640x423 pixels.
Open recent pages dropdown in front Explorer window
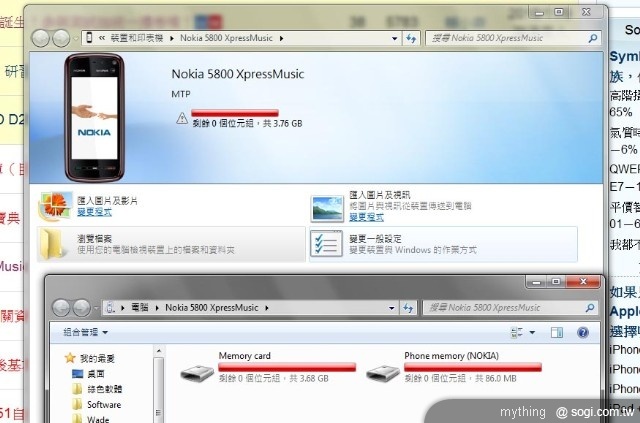pyautogui.click(x=97, y=308)
